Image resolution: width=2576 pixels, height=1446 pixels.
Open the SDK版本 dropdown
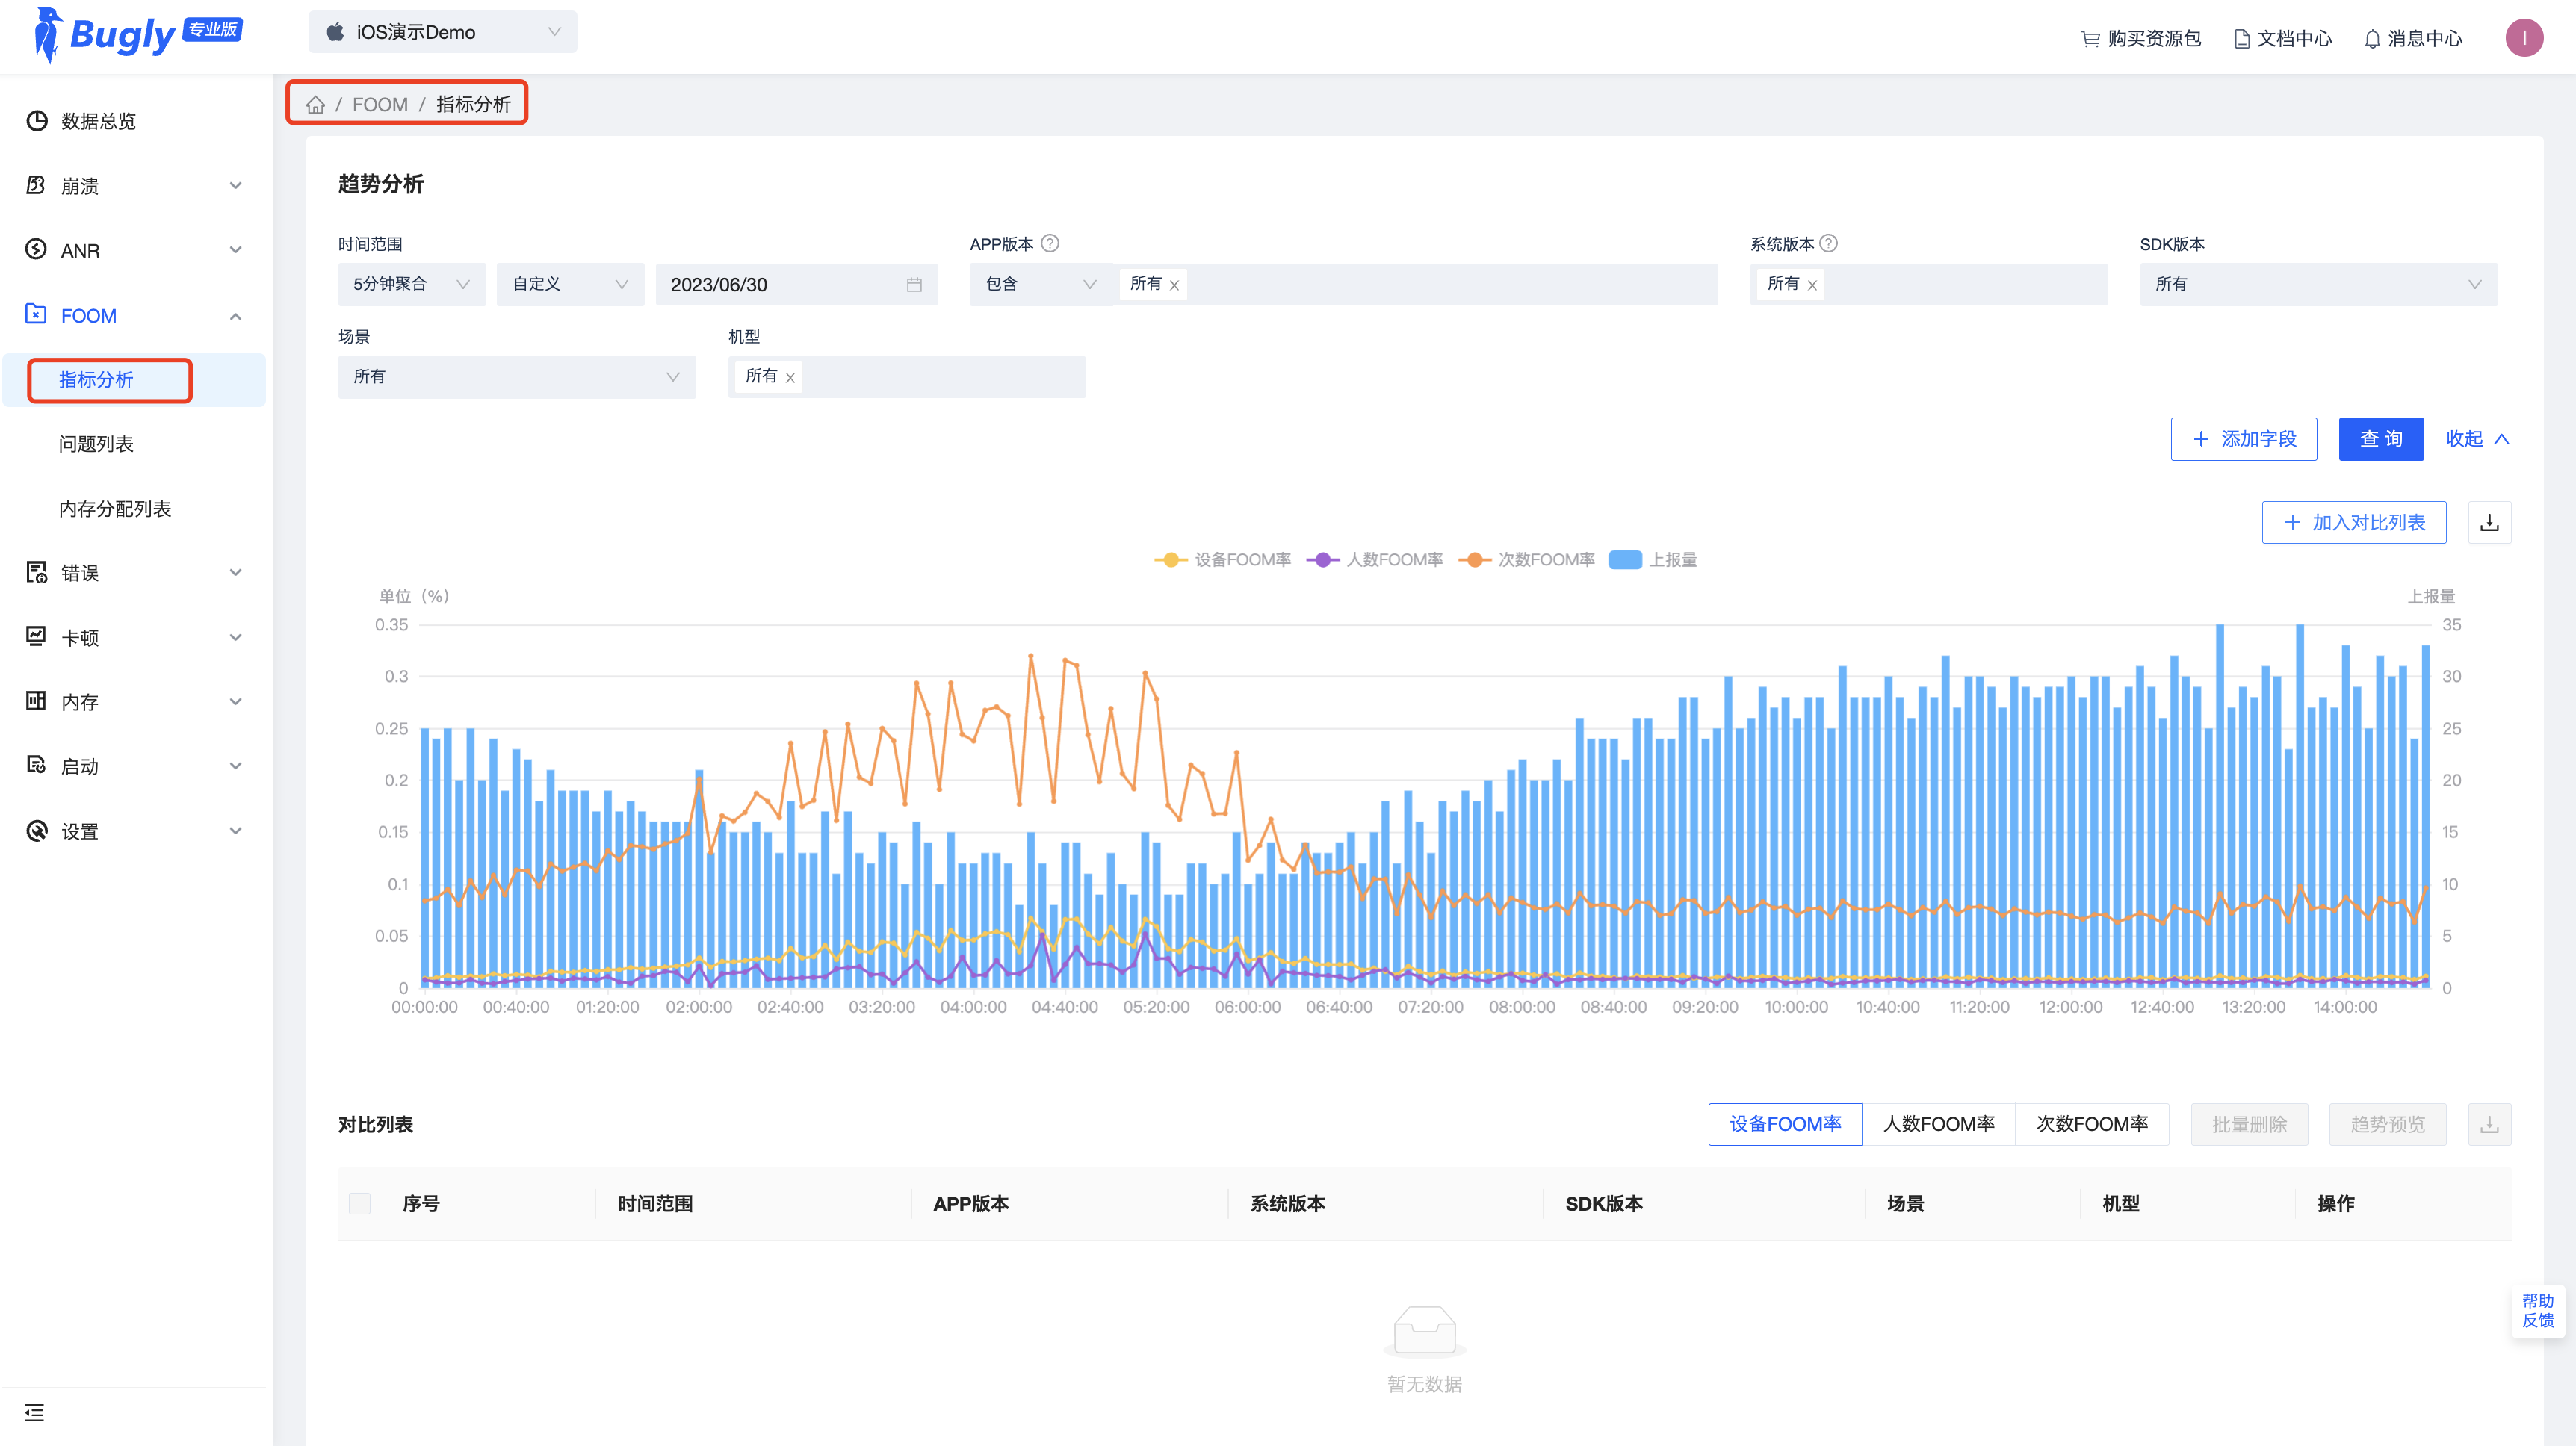click(2318, 285)
